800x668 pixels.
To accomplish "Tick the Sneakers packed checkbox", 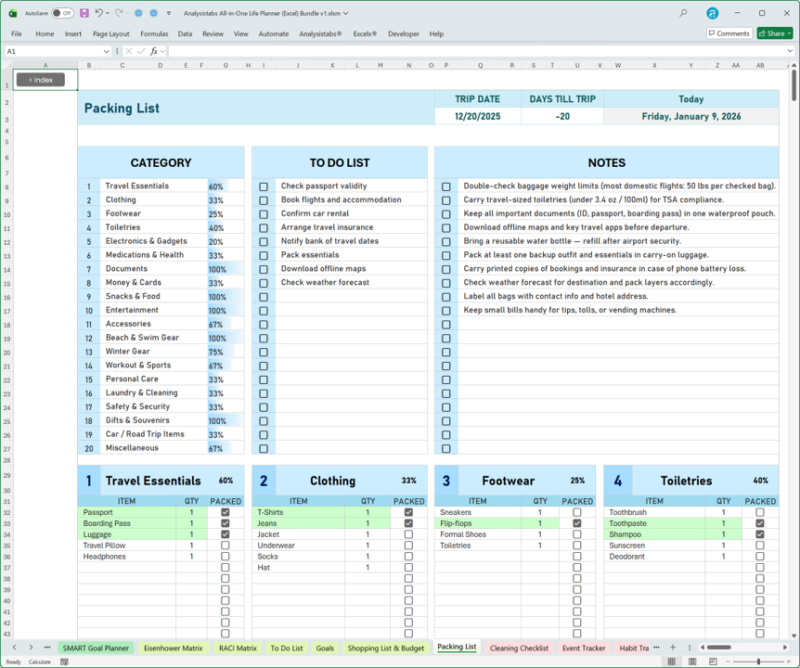I will [x=576, y=512].
